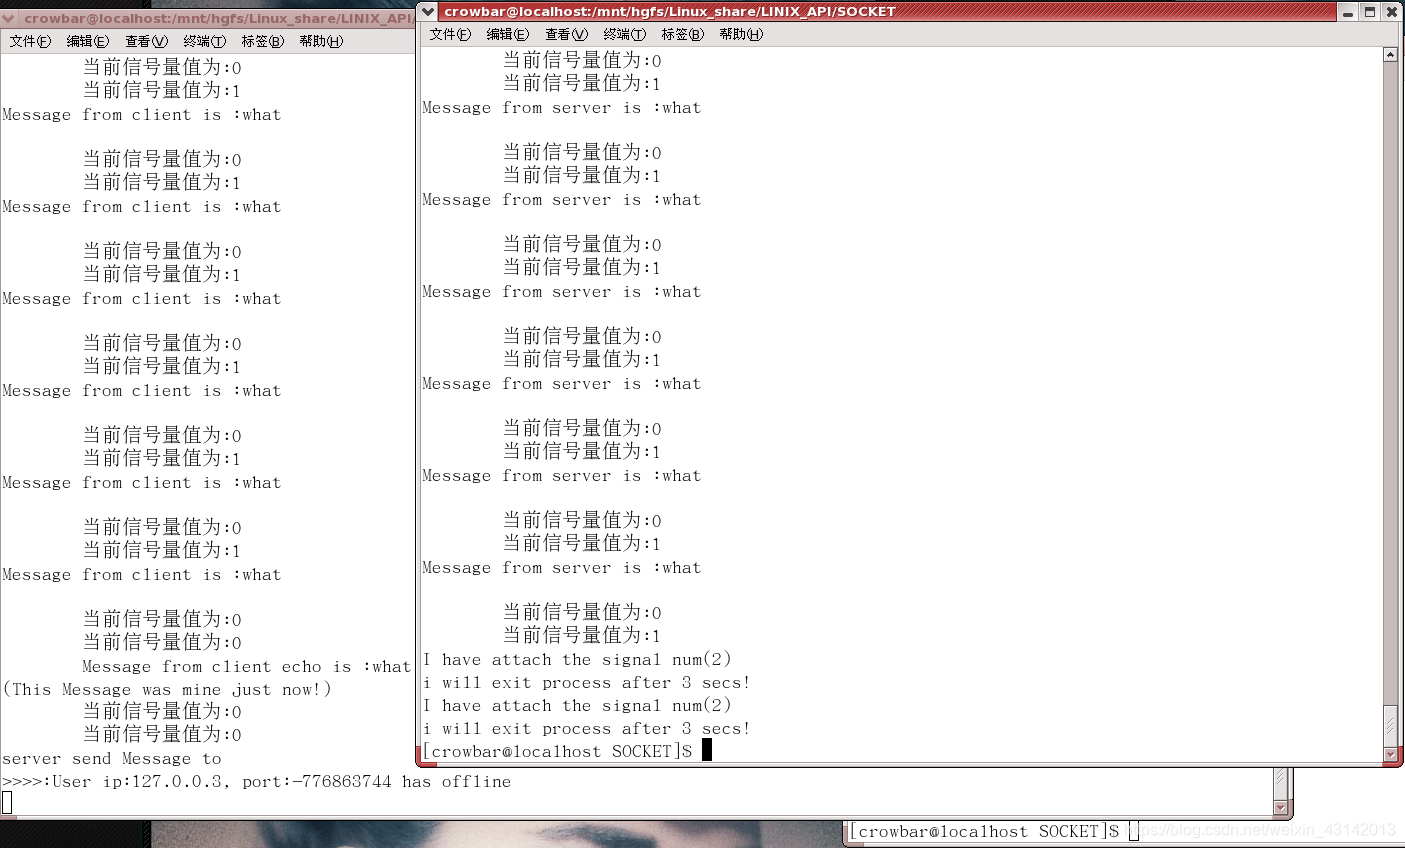Open 查看(V) menu in front terminal window
1405x848 pixels.
coord(566,34)
